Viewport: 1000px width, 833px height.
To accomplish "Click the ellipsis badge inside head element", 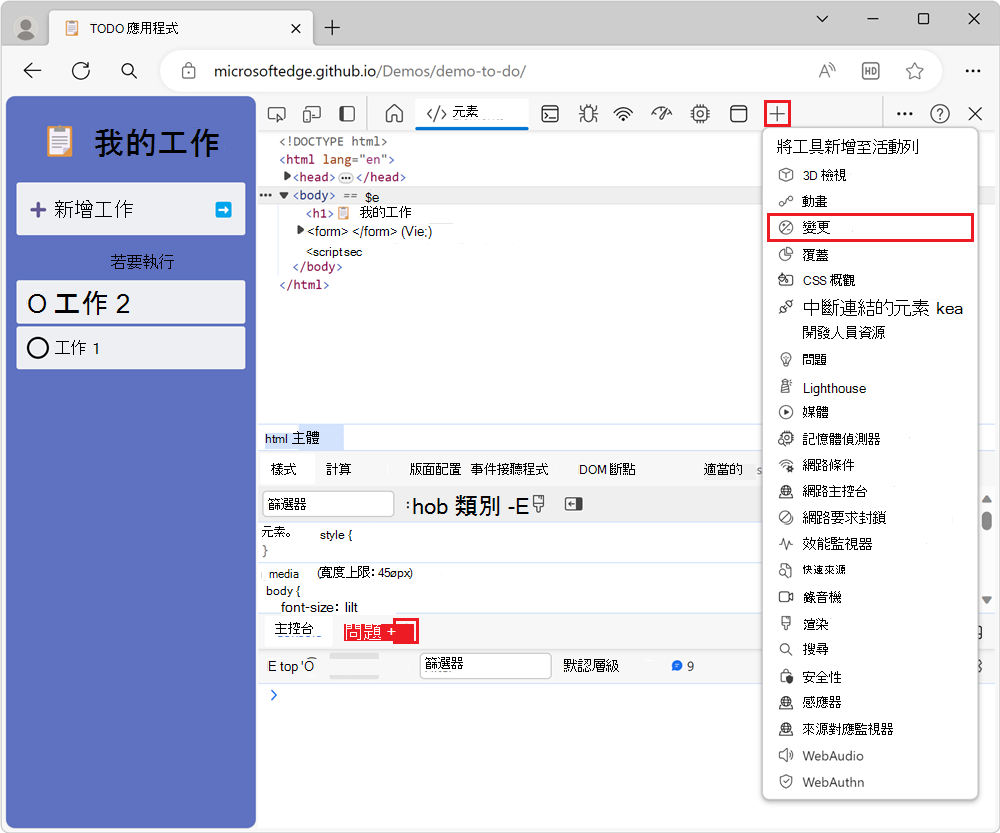I will click(346, 177).
